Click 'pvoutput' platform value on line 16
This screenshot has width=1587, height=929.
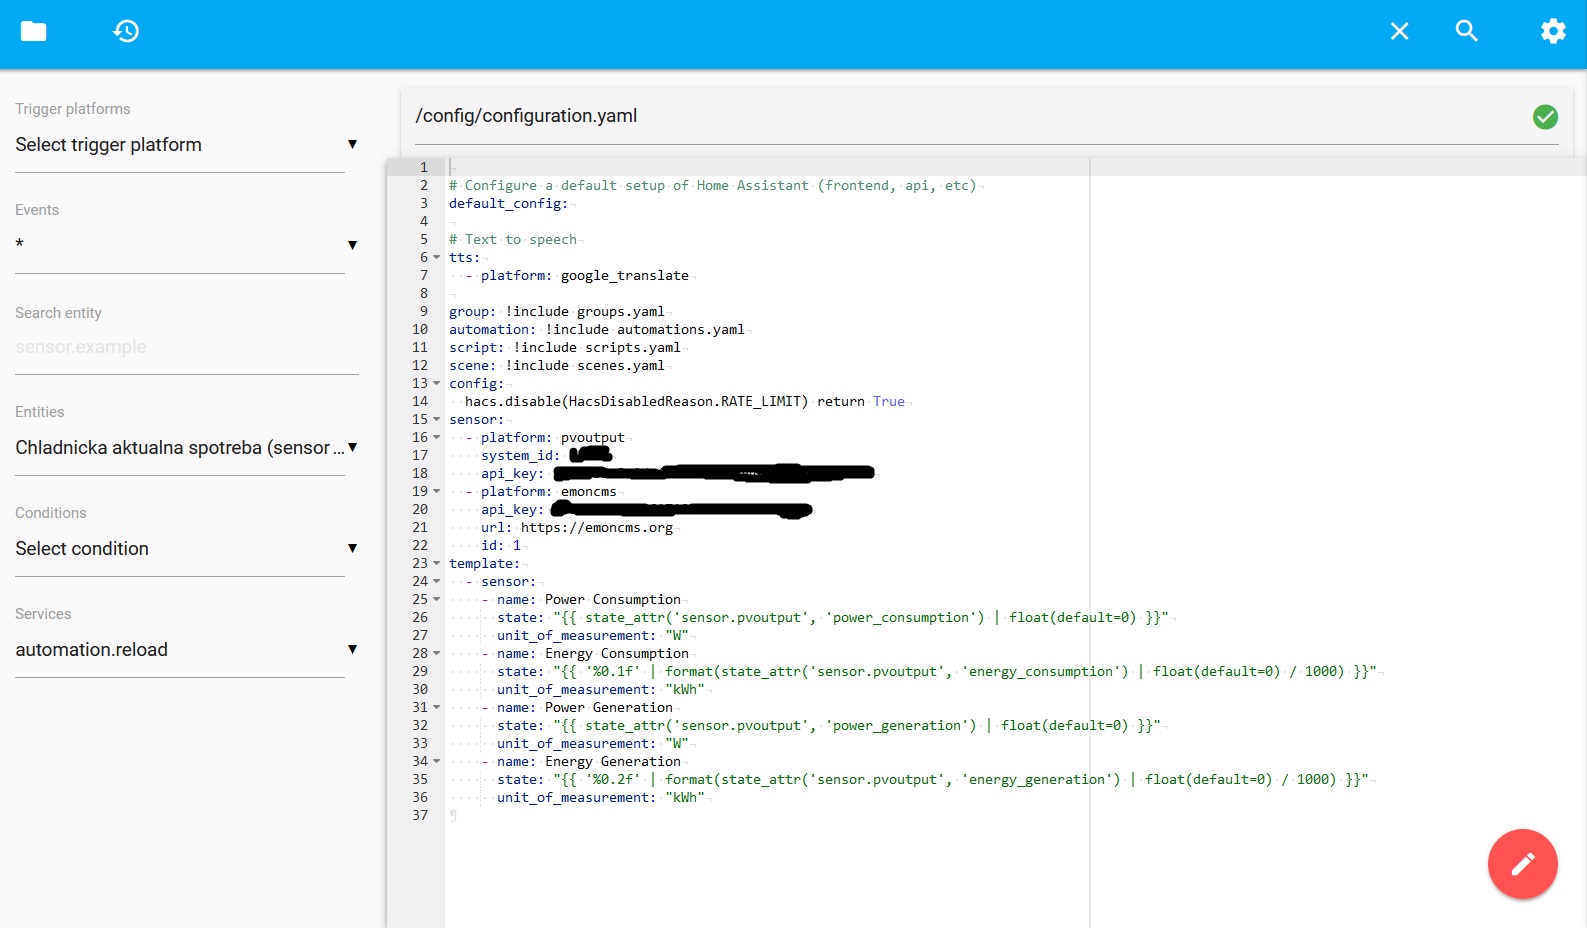click(x=593, y=438)
